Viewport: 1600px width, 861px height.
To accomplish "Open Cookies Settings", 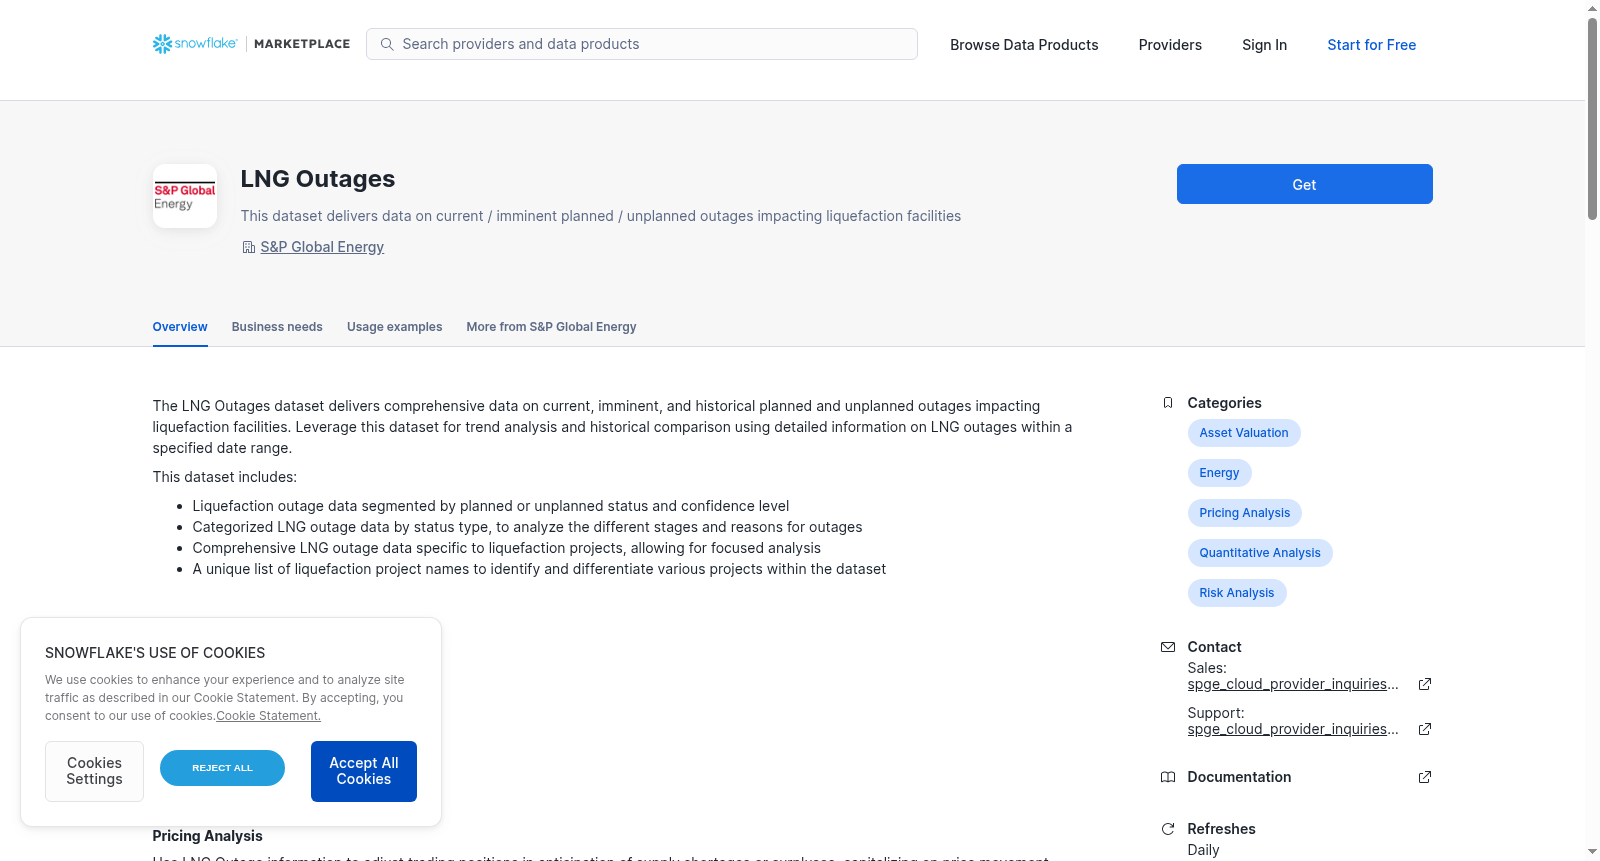I will pos(94,771).
